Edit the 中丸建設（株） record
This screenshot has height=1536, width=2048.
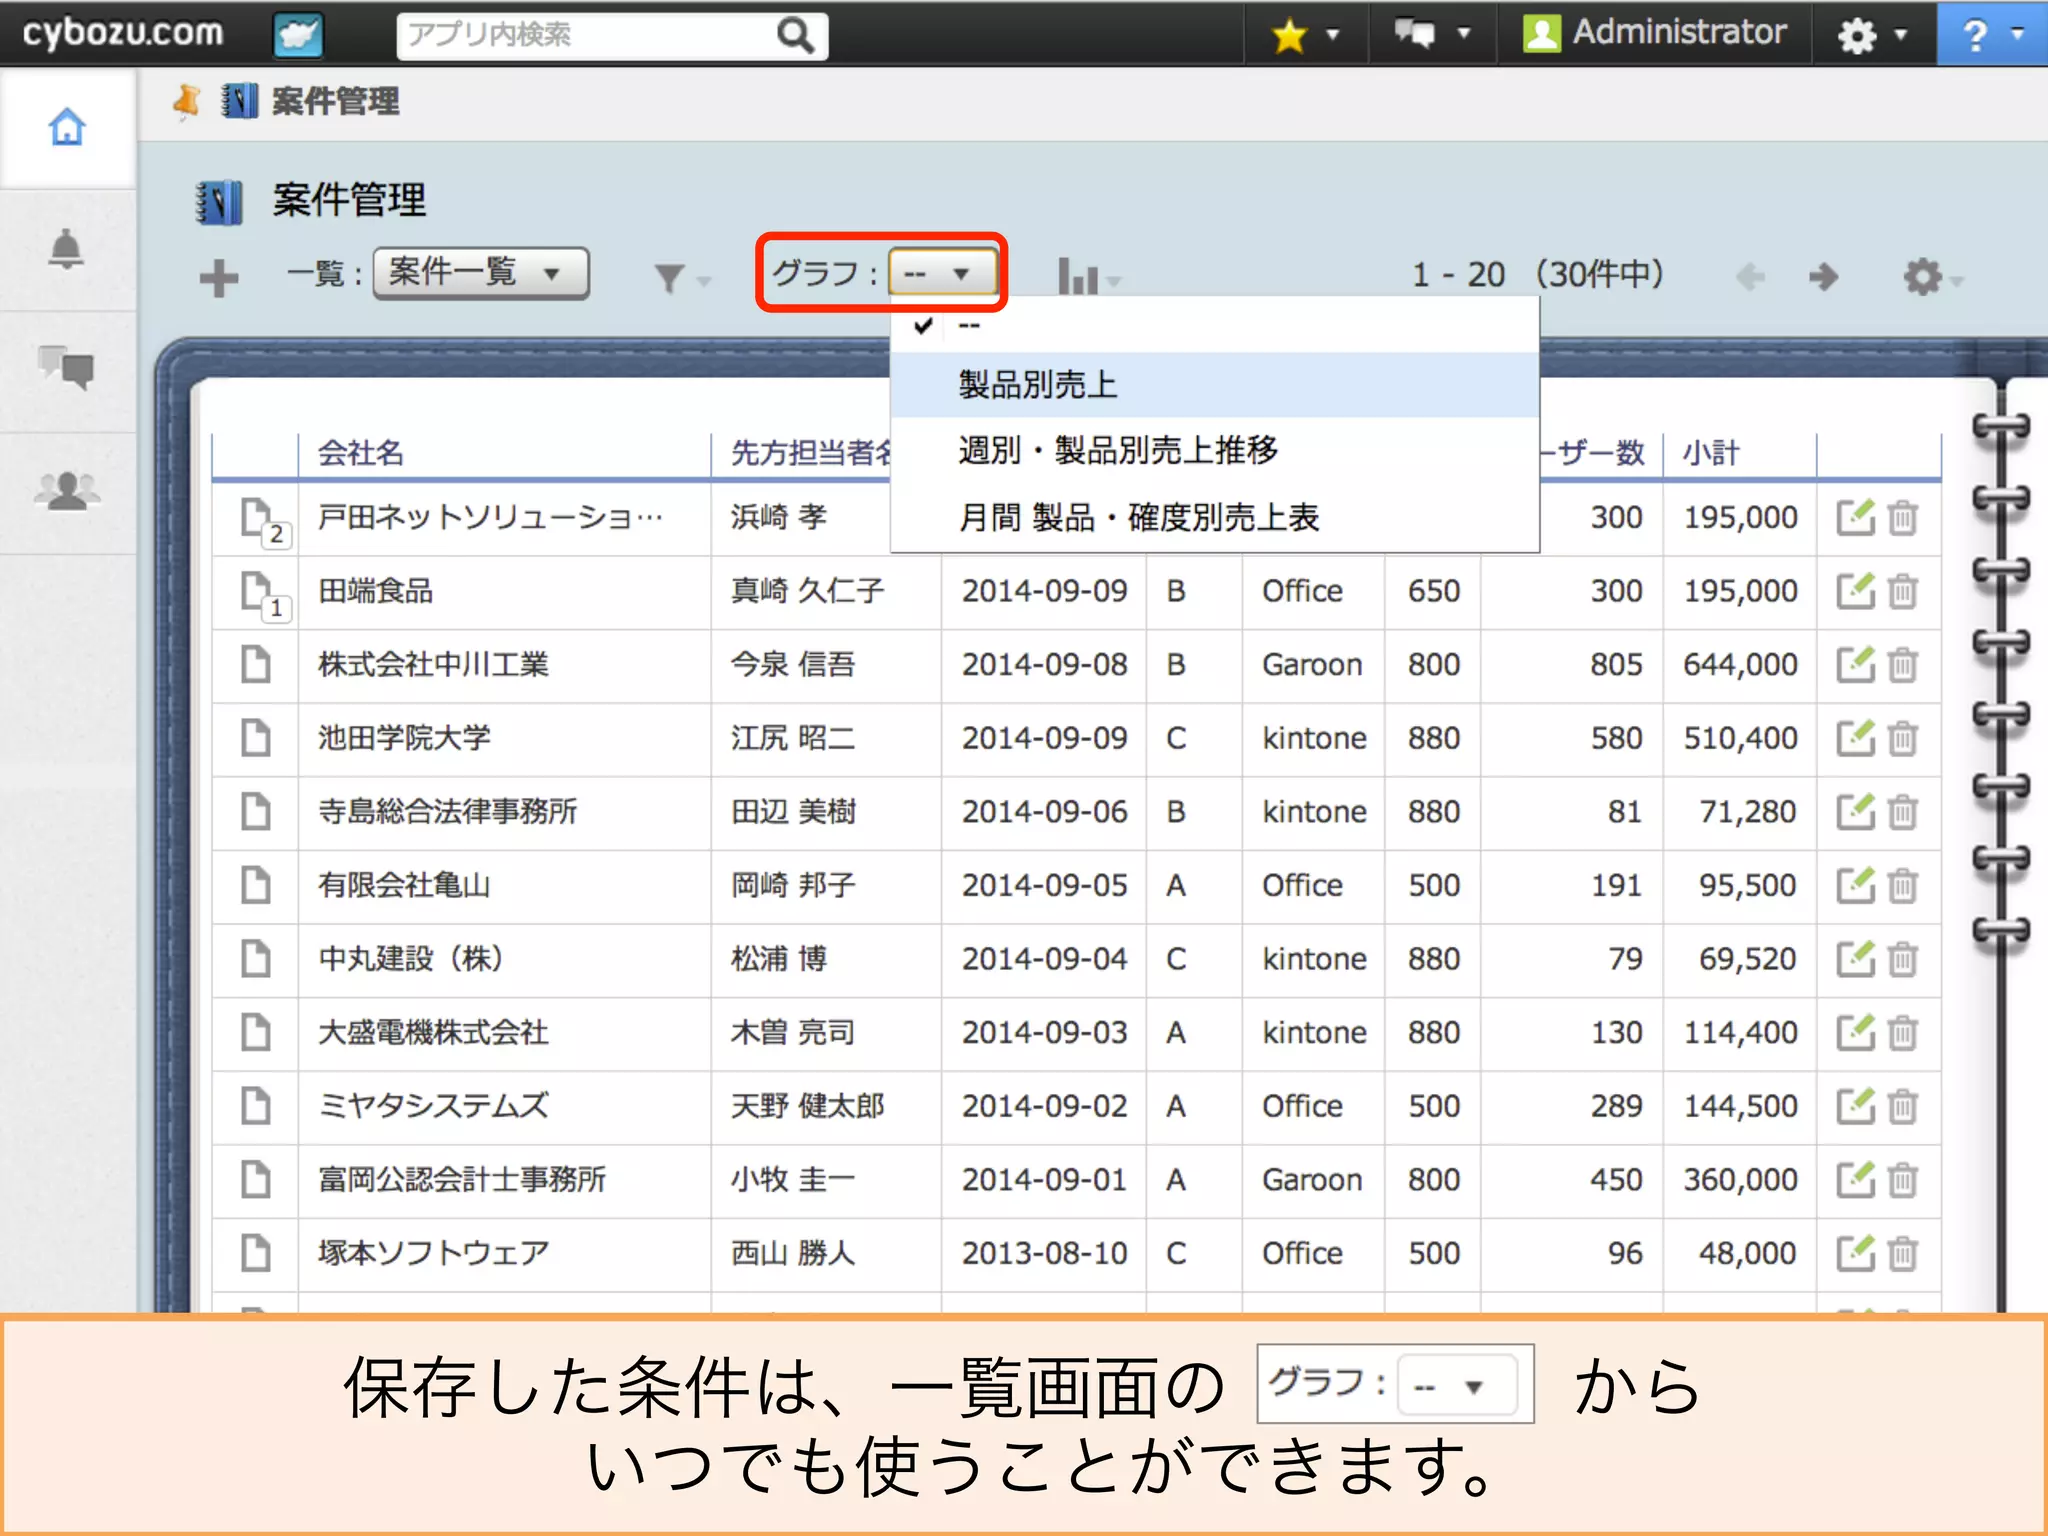(1855, 958)
